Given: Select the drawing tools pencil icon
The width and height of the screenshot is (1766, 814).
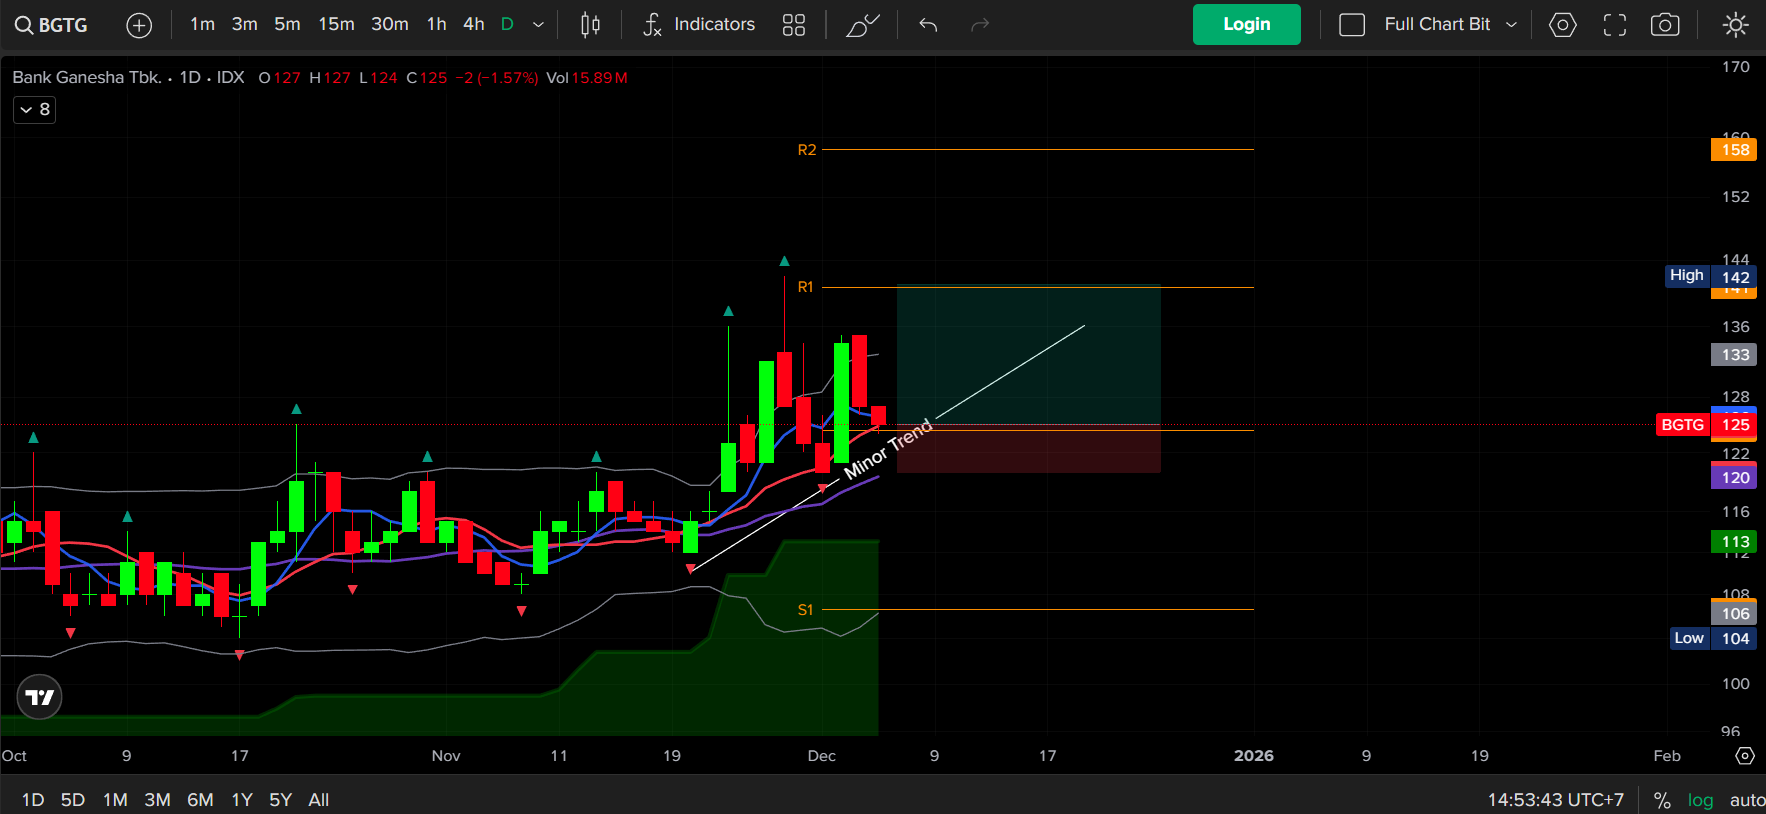Looking at the screenshot, I should tap(862, 25).
